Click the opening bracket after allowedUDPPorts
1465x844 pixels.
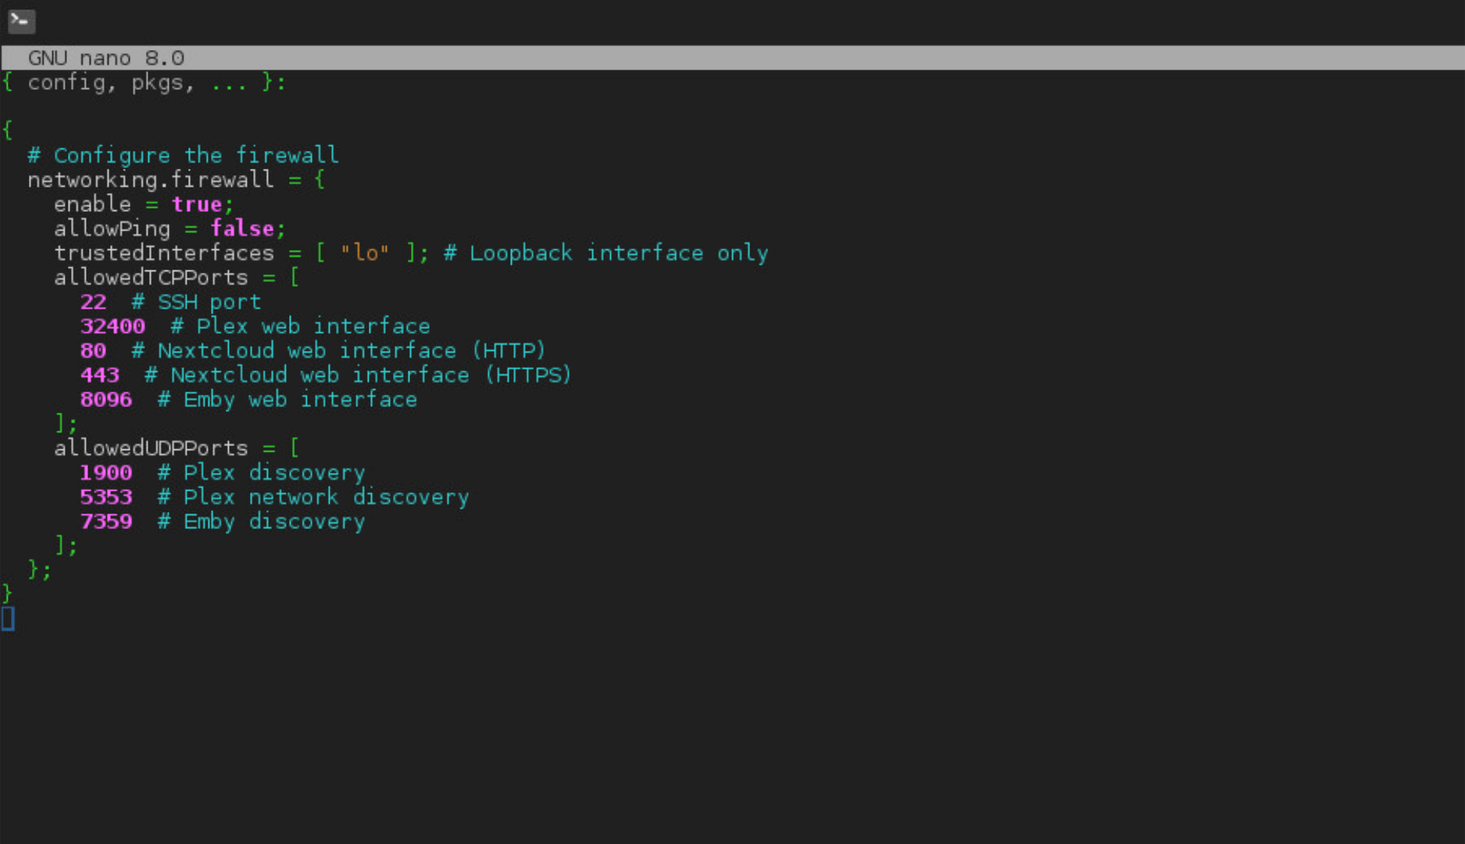(x=294, y=448)
